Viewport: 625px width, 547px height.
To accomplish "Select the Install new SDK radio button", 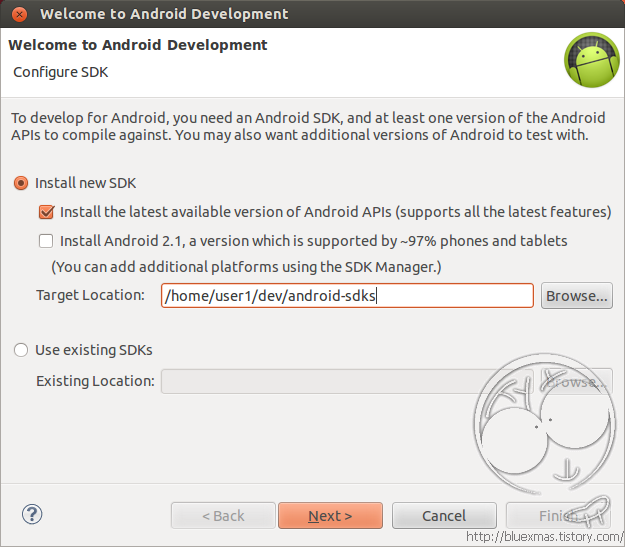I will (x=21, y=183).
